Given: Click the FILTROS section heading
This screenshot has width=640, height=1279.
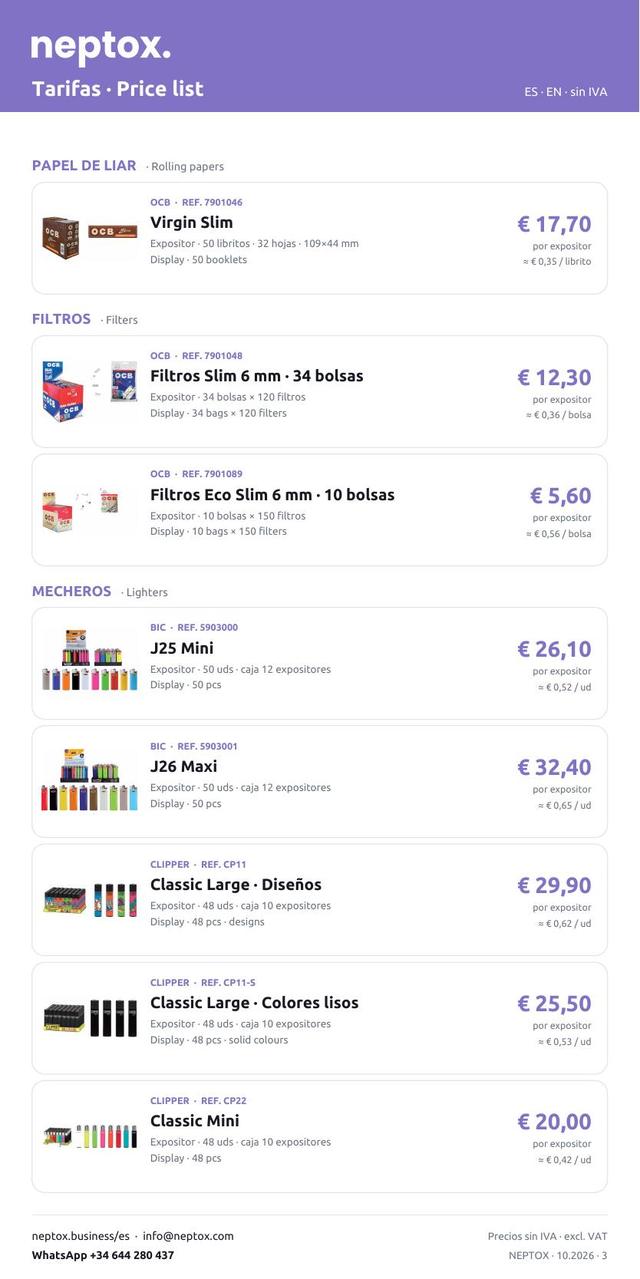Looking at the screenshot, I should [x=61, y=319].
